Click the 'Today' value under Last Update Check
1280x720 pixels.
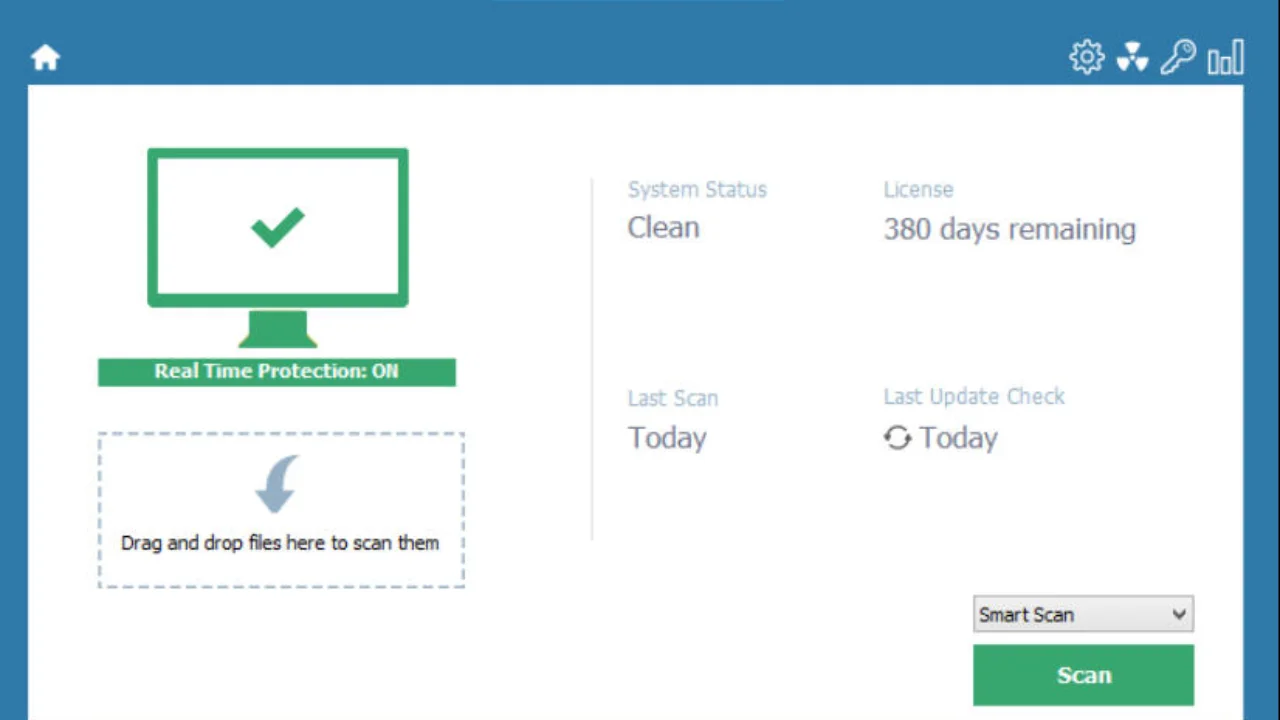(958, 438)
